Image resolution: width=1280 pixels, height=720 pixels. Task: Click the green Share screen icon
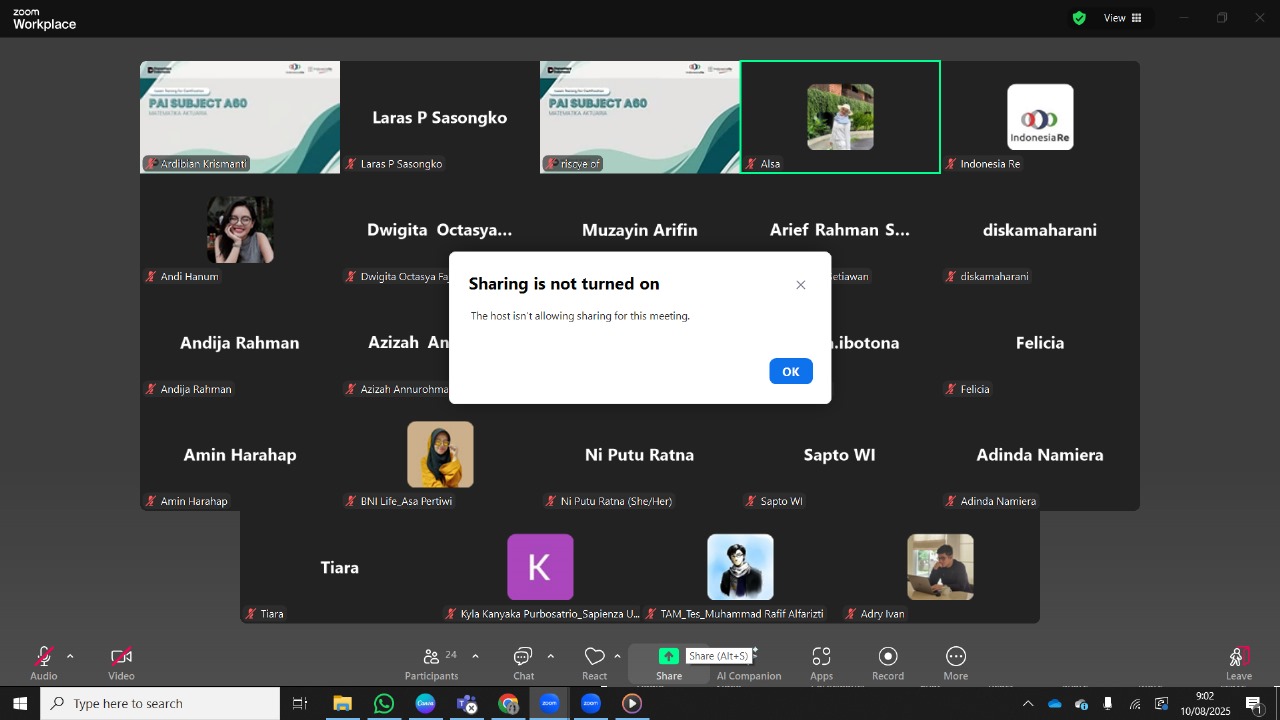669,657
